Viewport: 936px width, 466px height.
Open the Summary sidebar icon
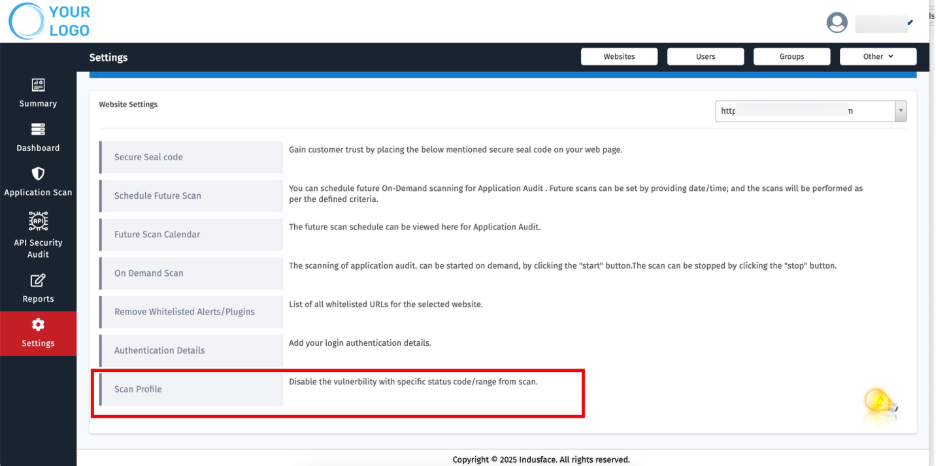pos(38,85)
